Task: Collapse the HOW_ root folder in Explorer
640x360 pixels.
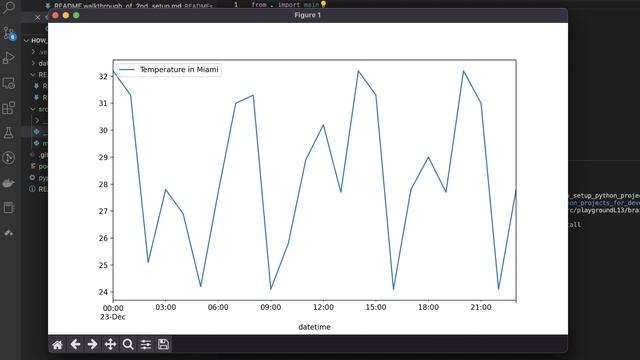Action: pyautogui.click(x=35, y=40)
